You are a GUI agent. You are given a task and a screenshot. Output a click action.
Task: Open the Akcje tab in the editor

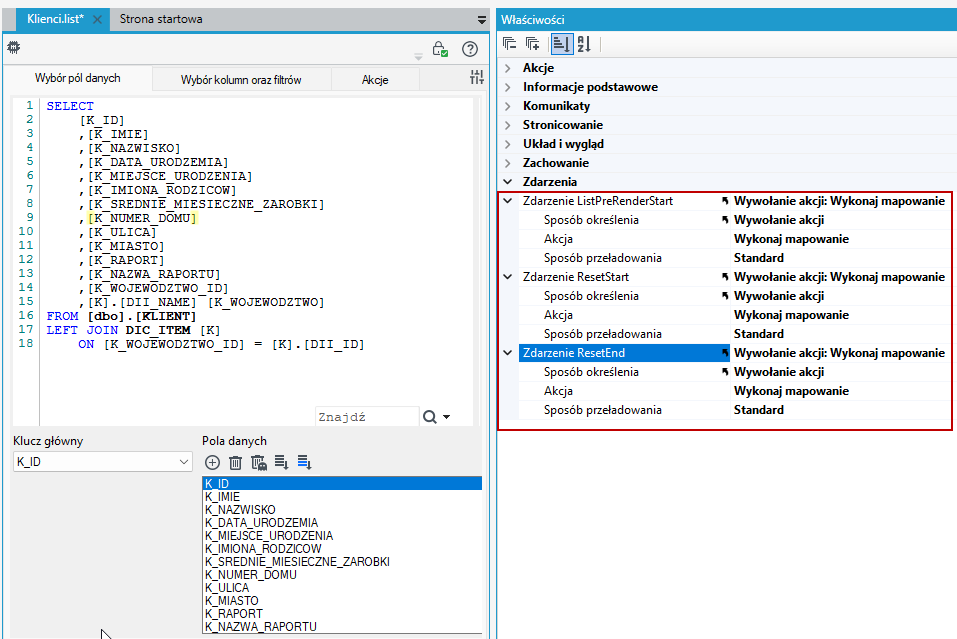[x=375, y=80]
